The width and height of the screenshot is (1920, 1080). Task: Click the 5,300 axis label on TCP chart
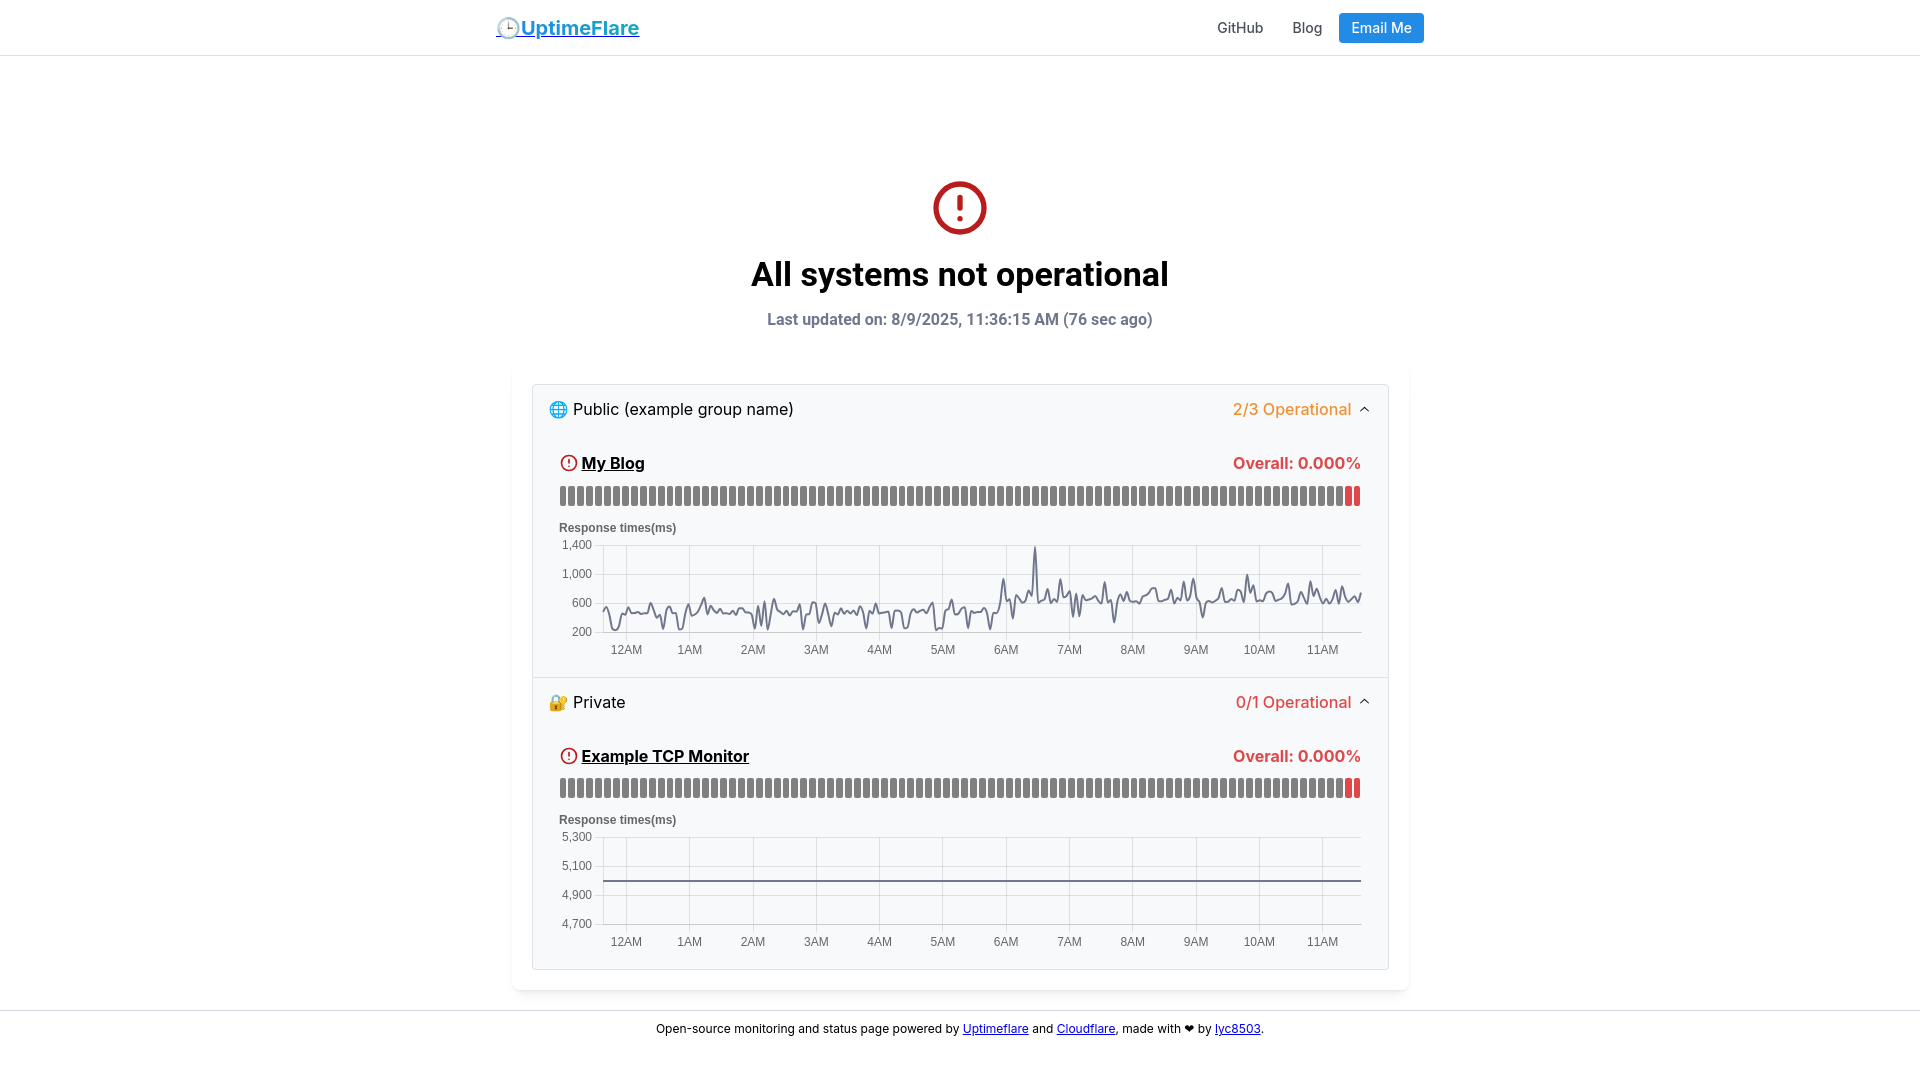coord(577,837)
